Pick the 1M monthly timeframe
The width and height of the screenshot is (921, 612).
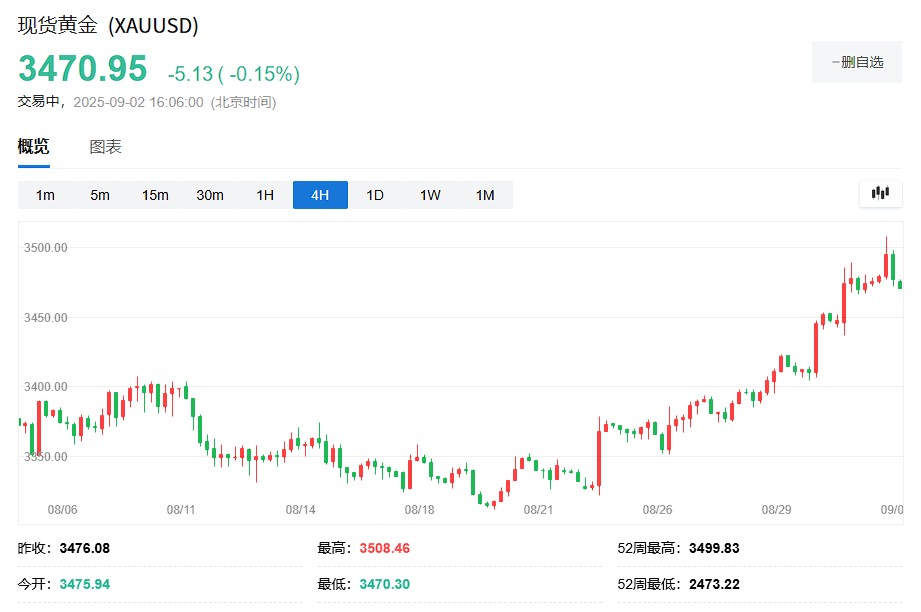click(x=485, y=195)
